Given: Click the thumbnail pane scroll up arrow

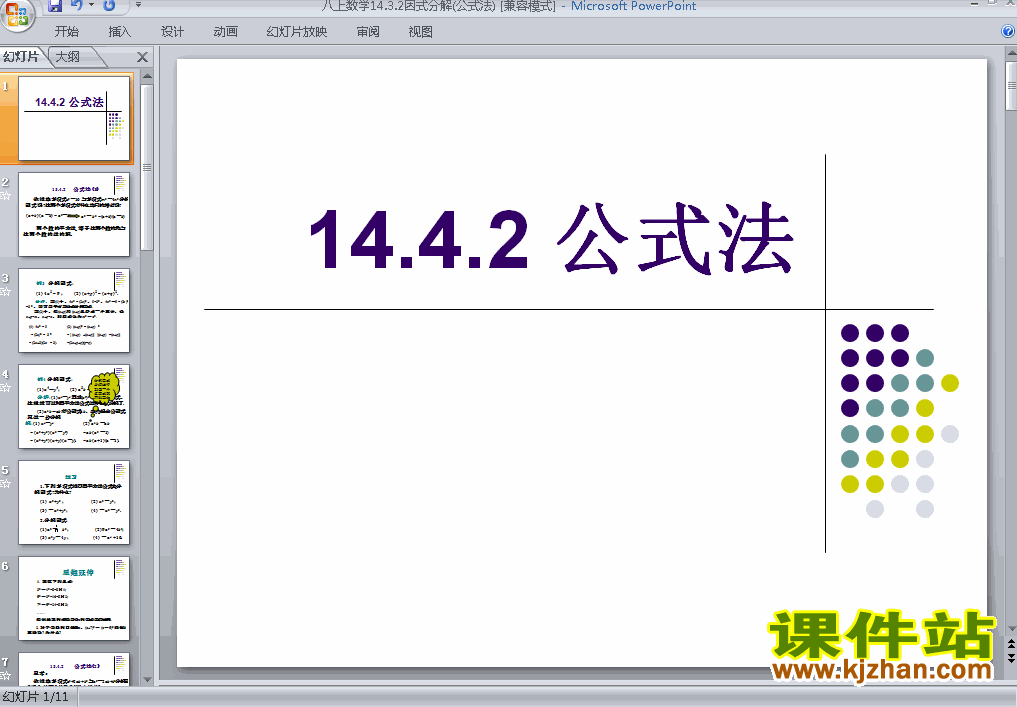Looking at the screenshot, I should point(147,77).
